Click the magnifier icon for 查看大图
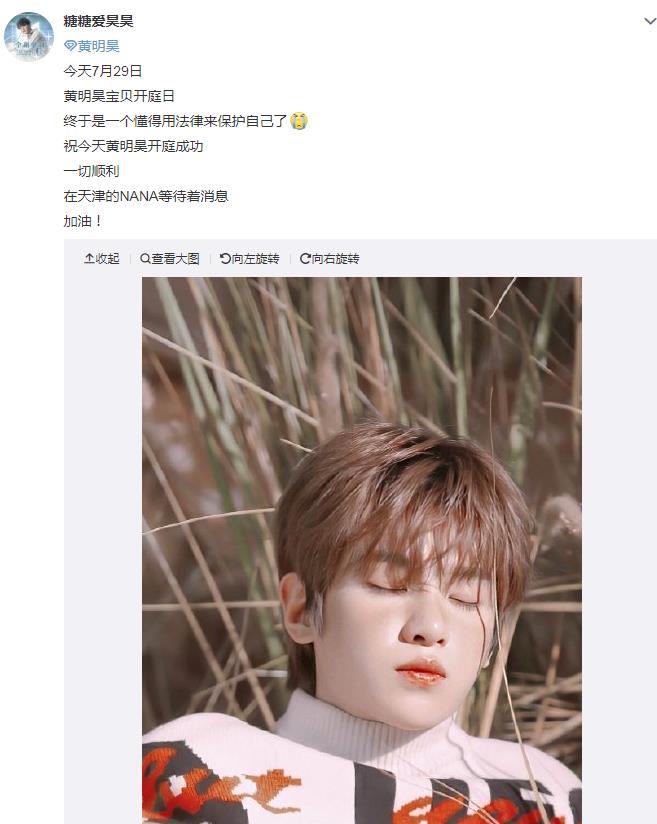Viewport: 657px width, 824px height. point(145,259)
